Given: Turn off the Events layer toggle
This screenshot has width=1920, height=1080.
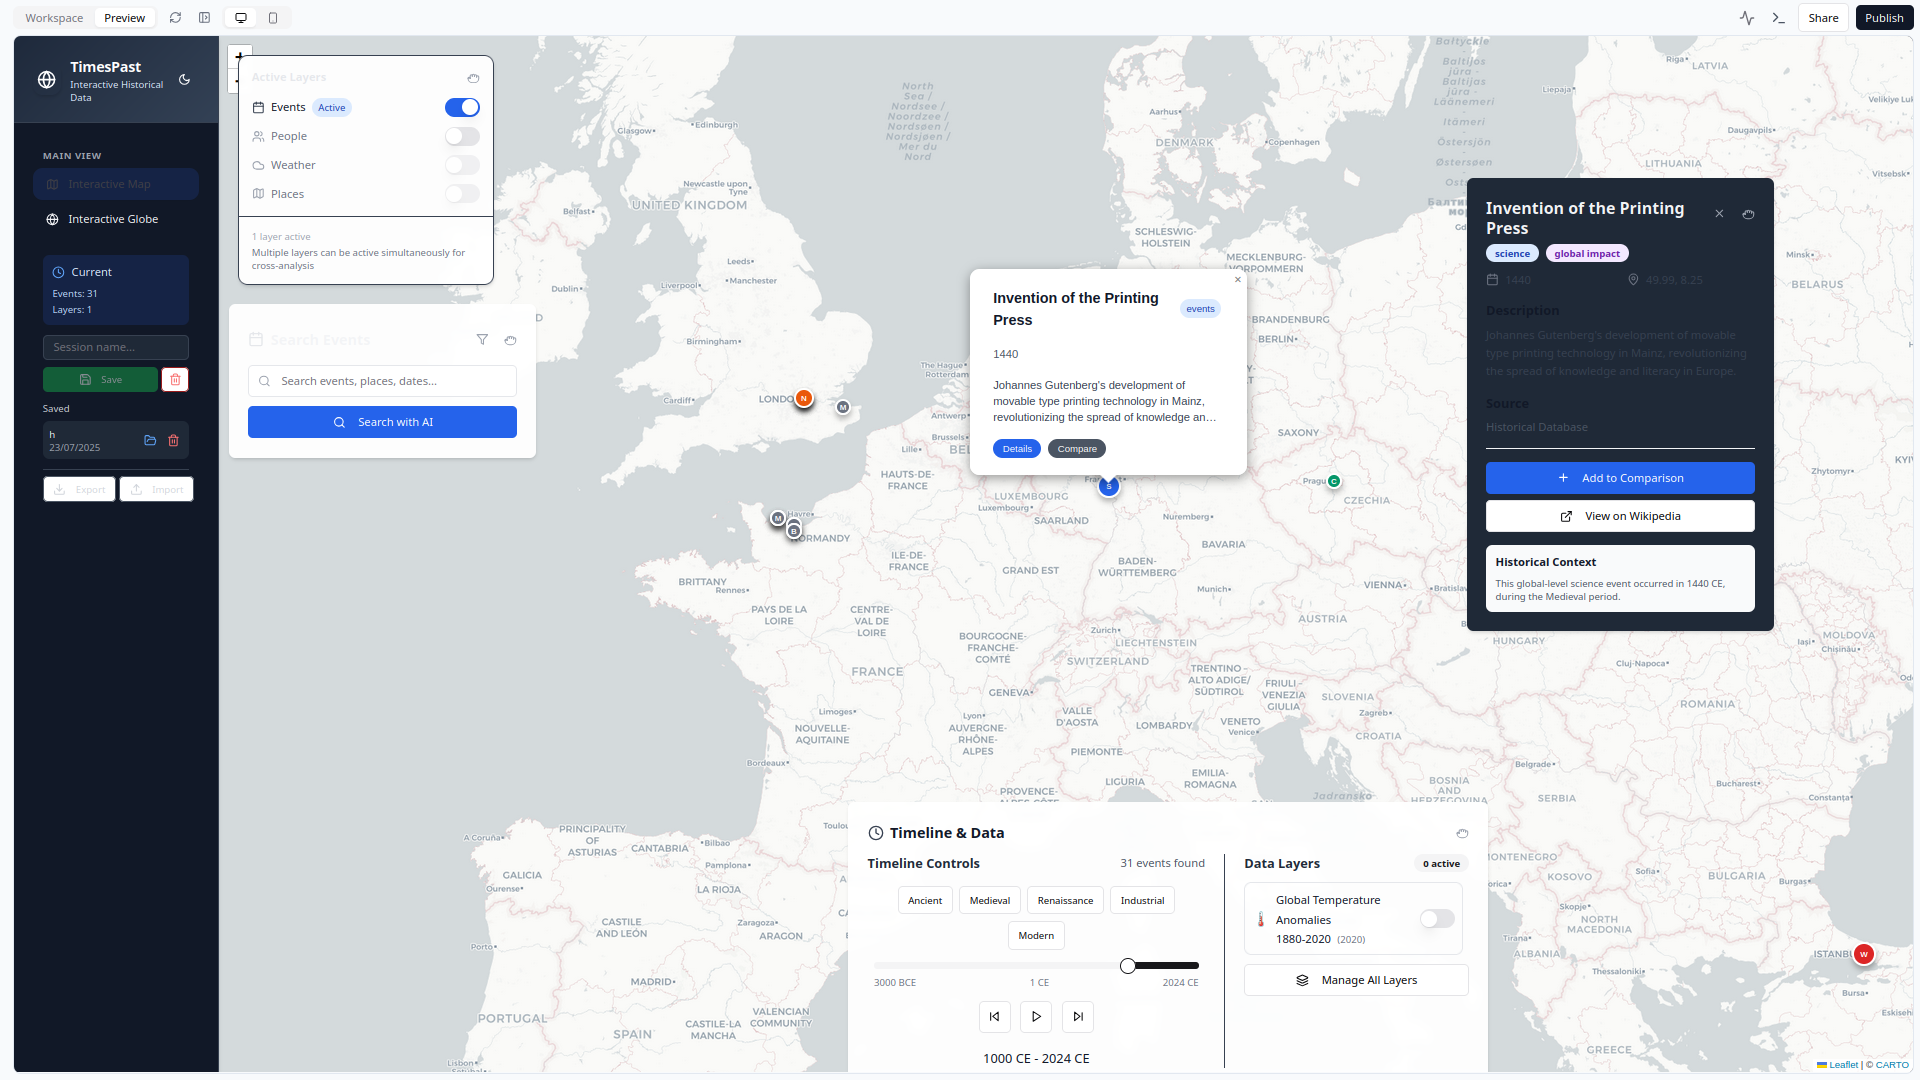Looking at the screenshot, I should click(462, 108).
